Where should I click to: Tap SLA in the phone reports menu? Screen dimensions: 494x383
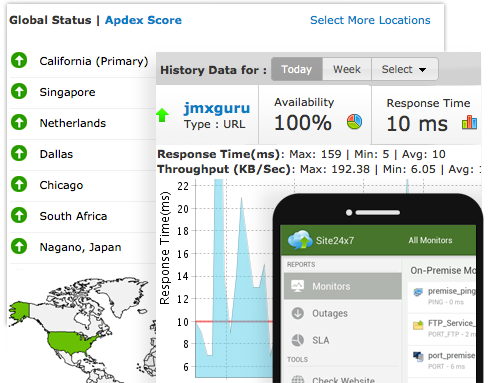point(321,340)
